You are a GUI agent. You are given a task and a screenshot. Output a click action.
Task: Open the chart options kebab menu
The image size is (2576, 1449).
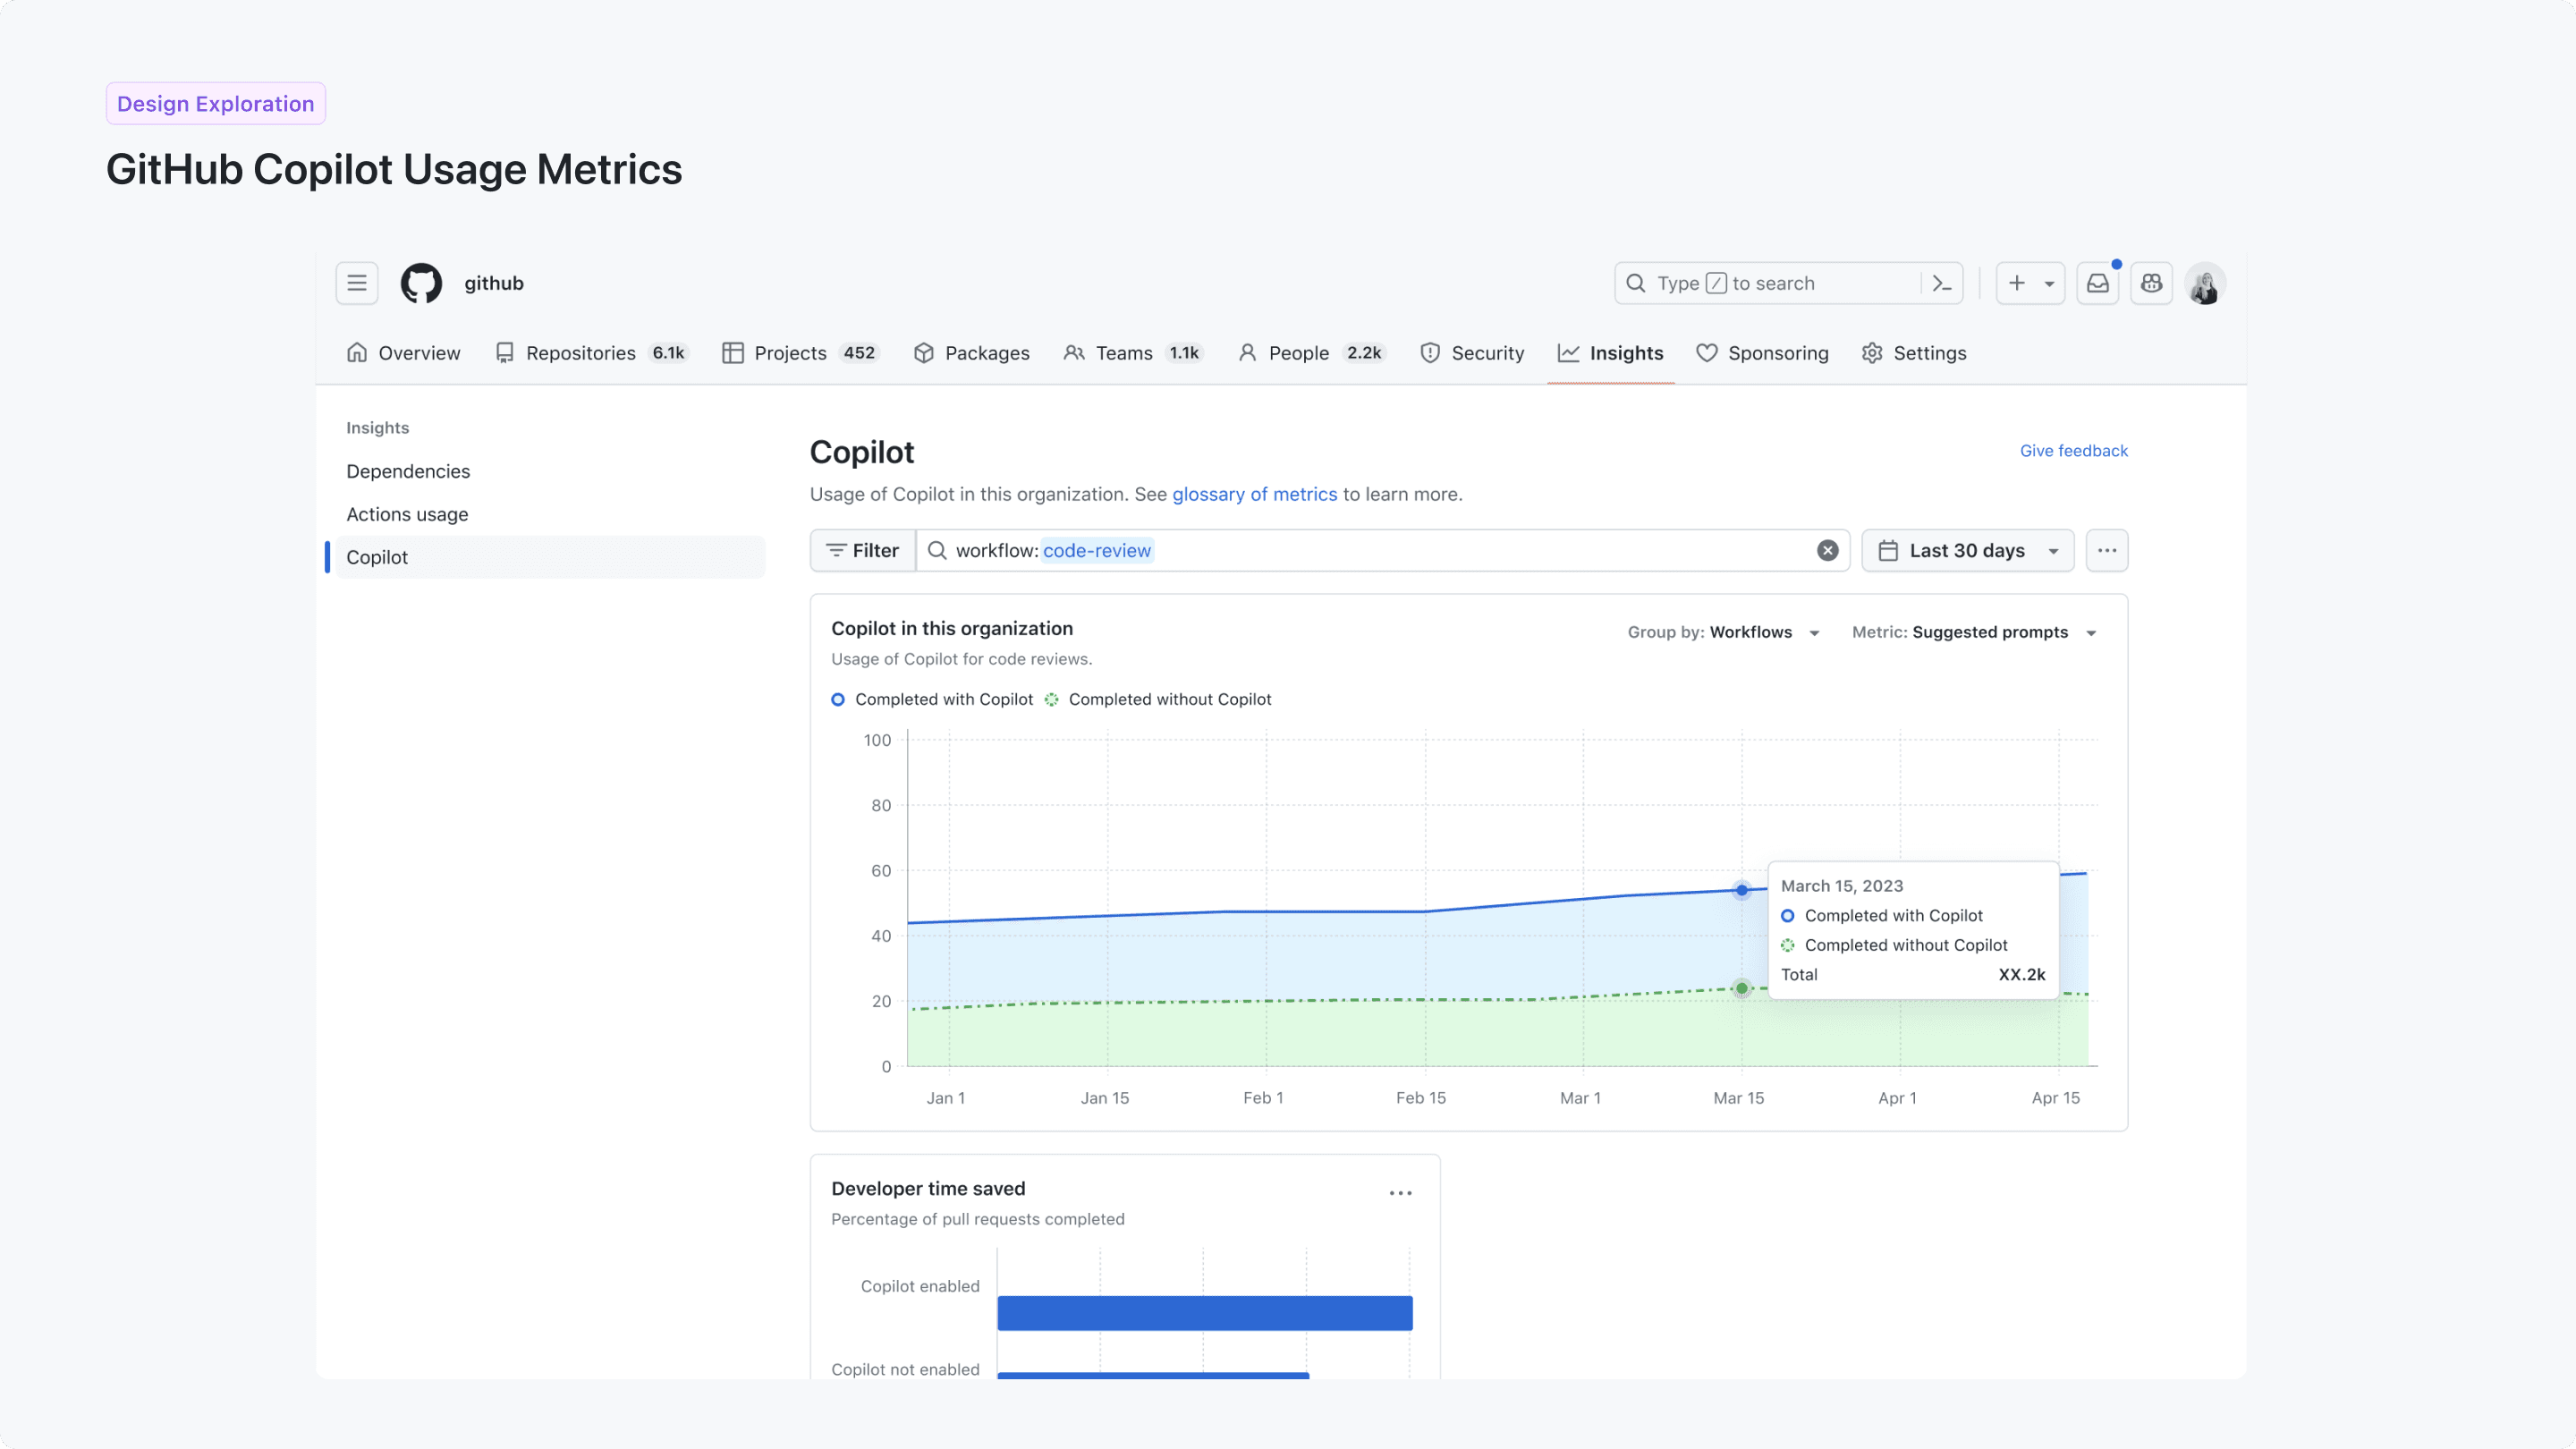2107,550
